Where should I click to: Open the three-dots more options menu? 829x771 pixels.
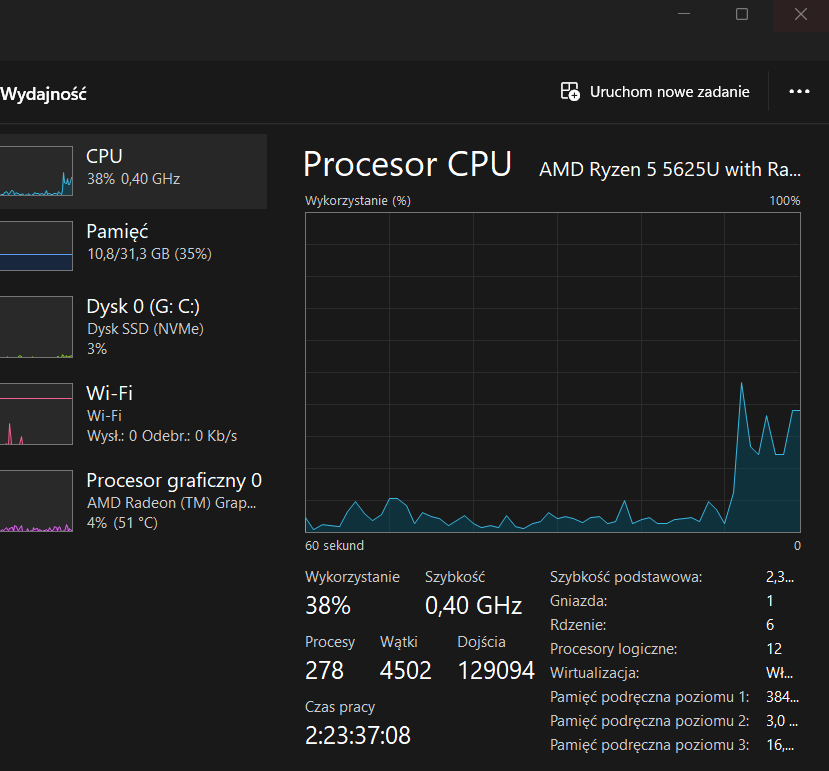pos(799,91)
